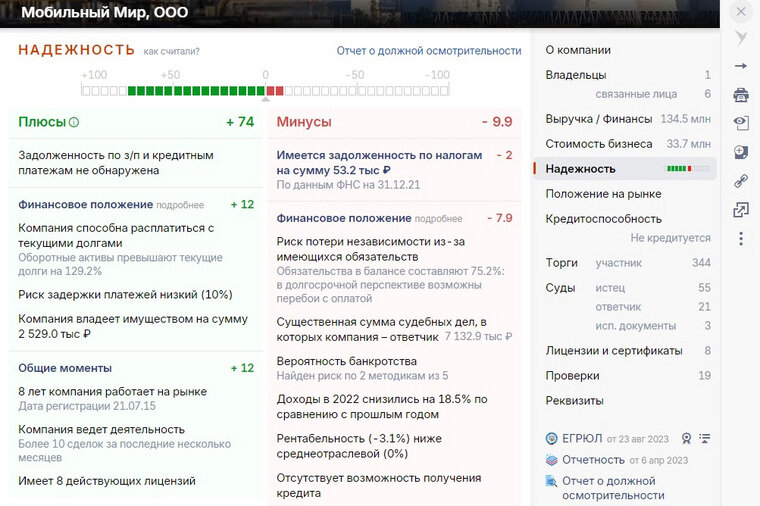Click 'Риск задержки платежей низкий (10%)' row

(125, 295)
